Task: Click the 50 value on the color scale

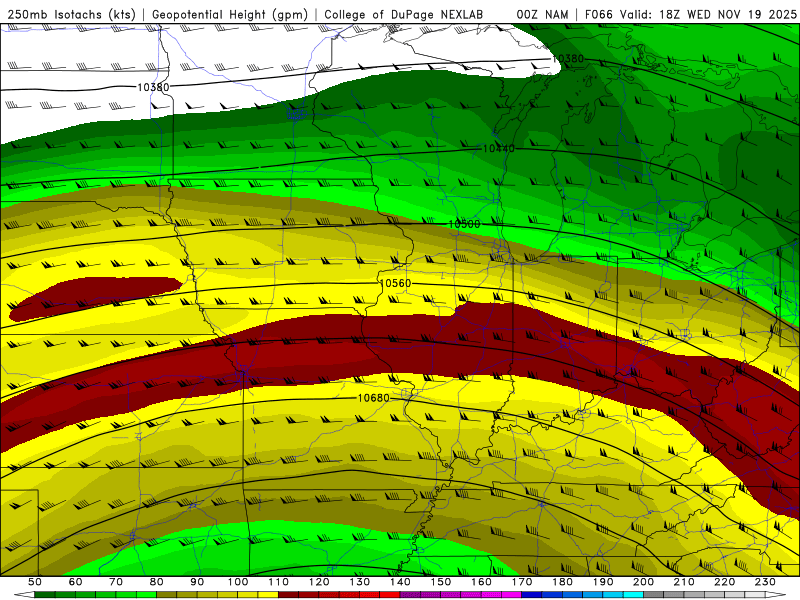Action: pyautogui.click(x=35, y=582)
